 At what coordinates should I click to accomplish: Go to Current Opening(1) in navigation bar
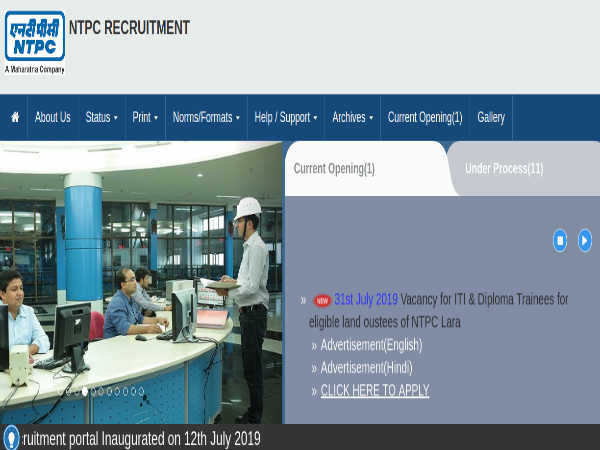tap(424, 117)
